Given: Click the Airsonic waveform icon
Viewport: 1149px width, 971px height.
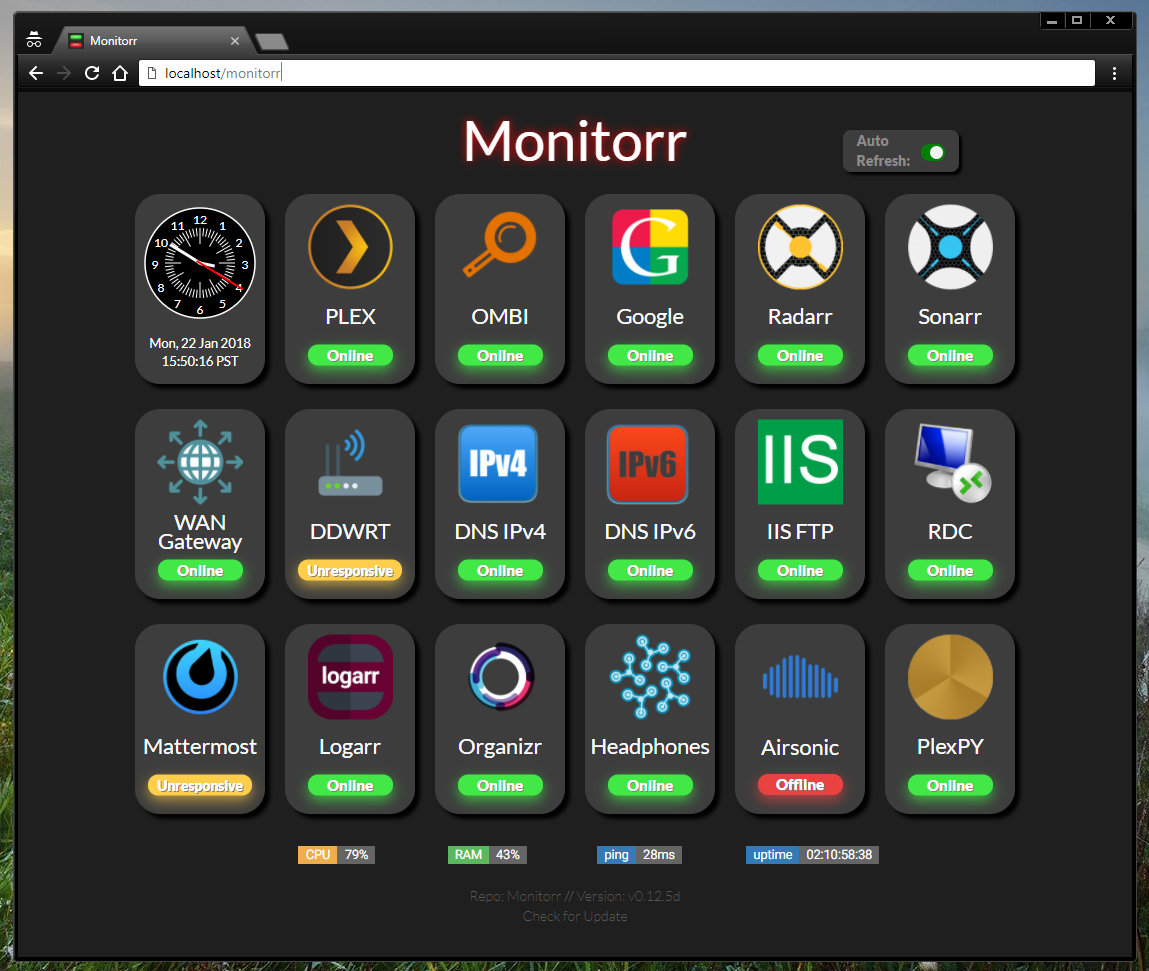Looking at the screenshot, I should click(800, 676).
